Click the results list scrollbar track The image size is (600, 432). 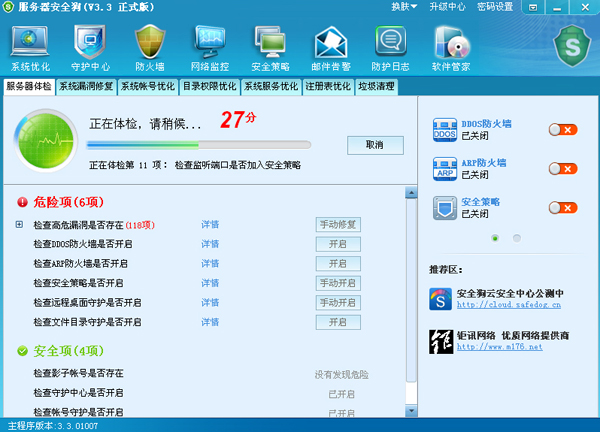click(x=411, y=302)
